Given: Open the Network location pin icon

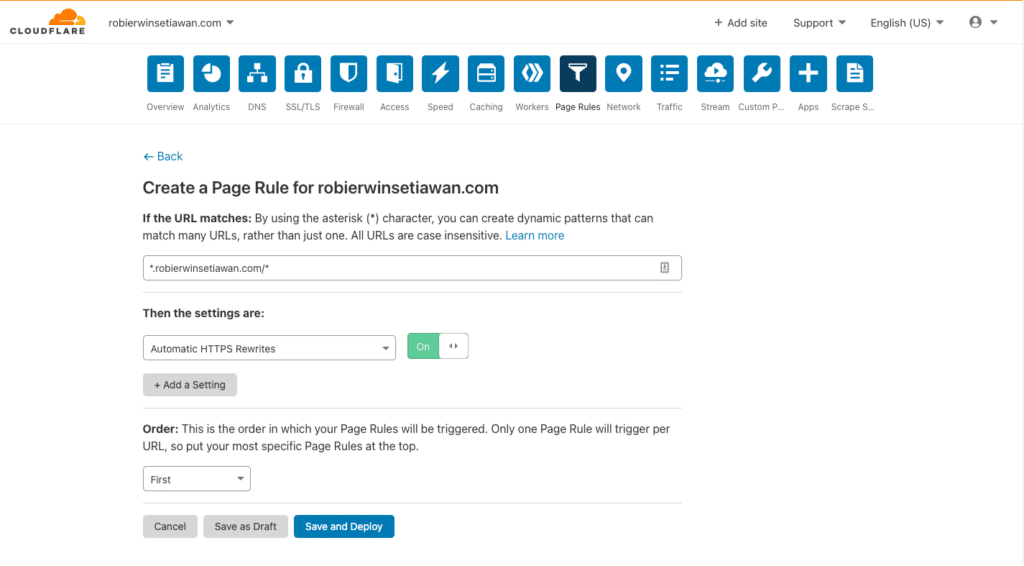Looking at the screenshot, I should (x=624, y=74).
